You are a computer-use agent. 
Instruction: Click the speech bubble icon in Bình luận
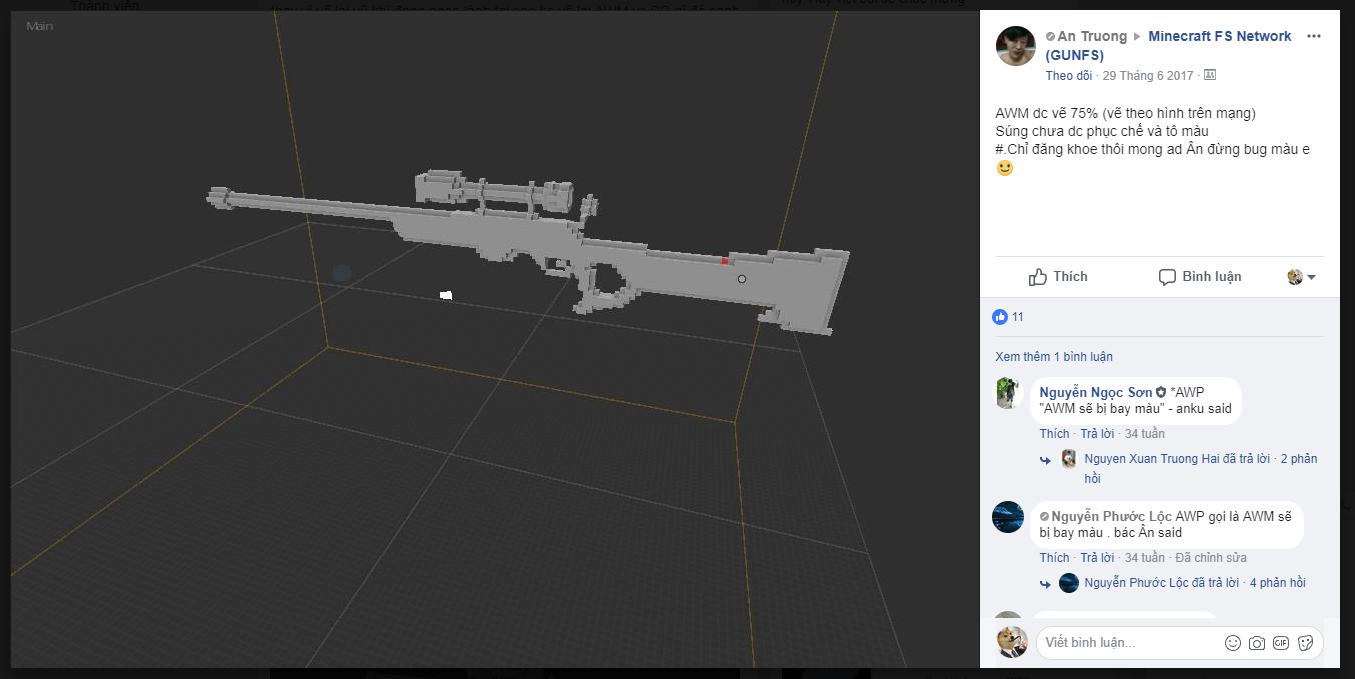[1167, 278]
